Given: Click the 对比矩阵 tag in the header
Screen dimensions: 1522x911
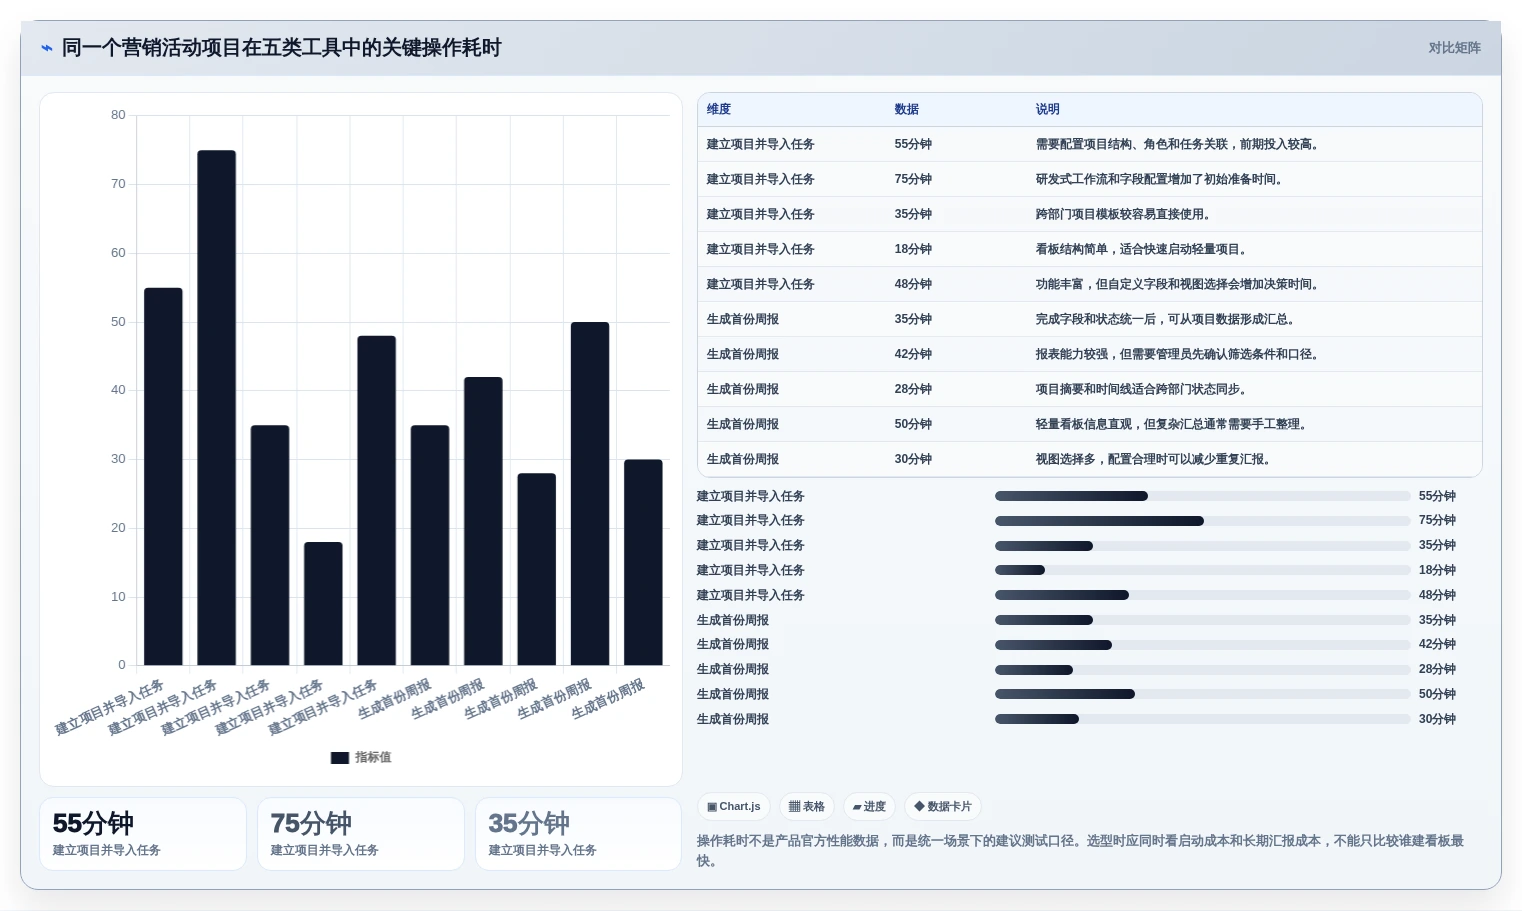Looking at the screenshot, I should pos(1454,48).
